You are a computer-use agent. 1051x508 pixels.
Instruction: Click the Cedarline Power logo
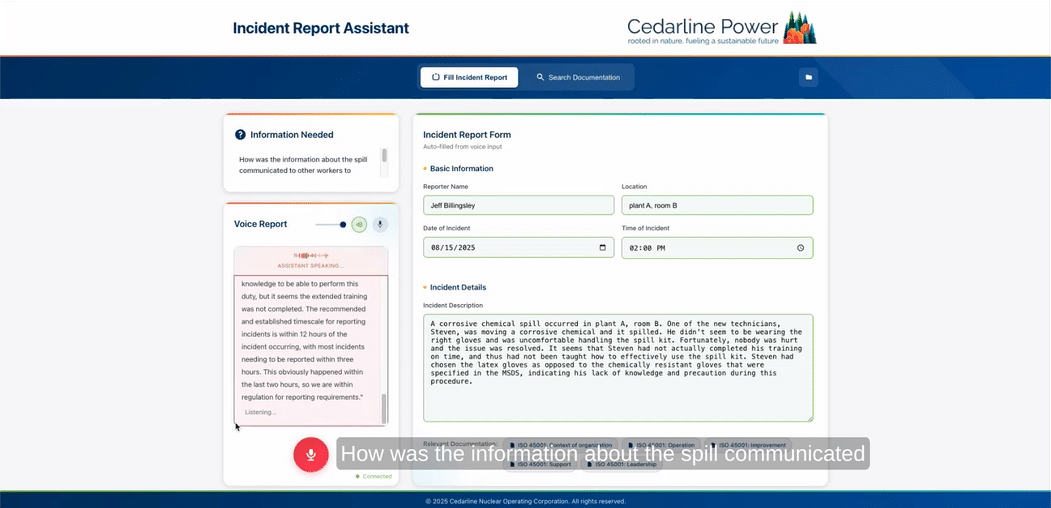722,29
